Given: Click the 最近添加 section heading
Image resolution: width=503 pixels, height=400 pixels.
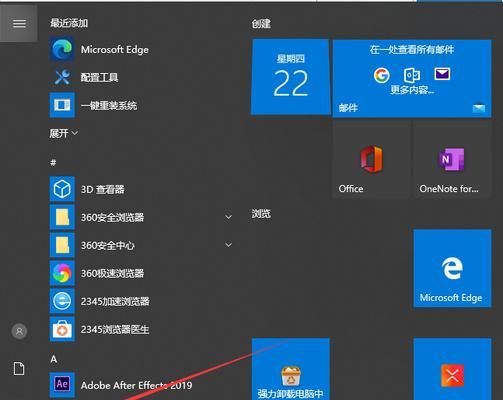Looking at the screenshot, I should pos(69,23).
